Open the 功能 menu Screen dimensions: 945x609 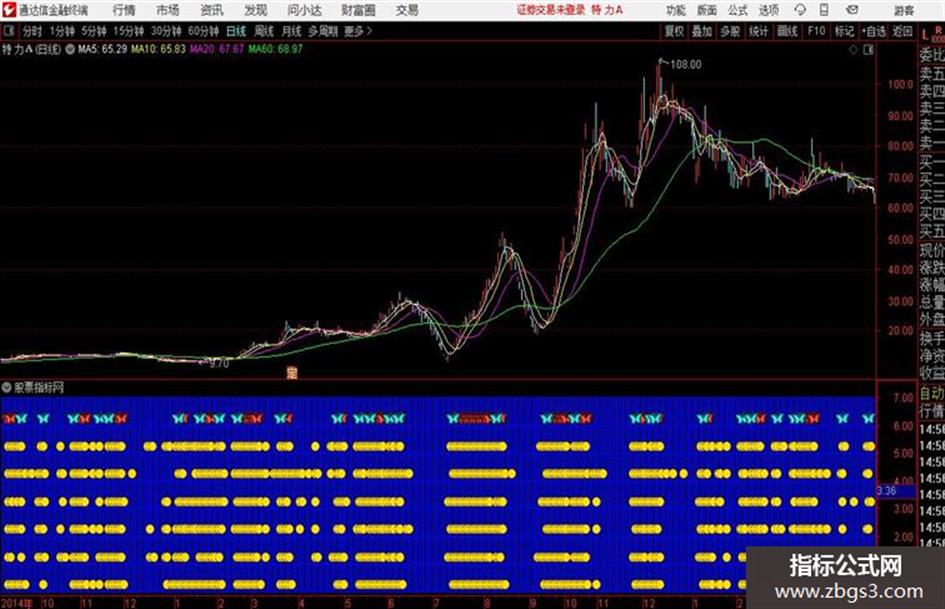(x=676, y=10)
